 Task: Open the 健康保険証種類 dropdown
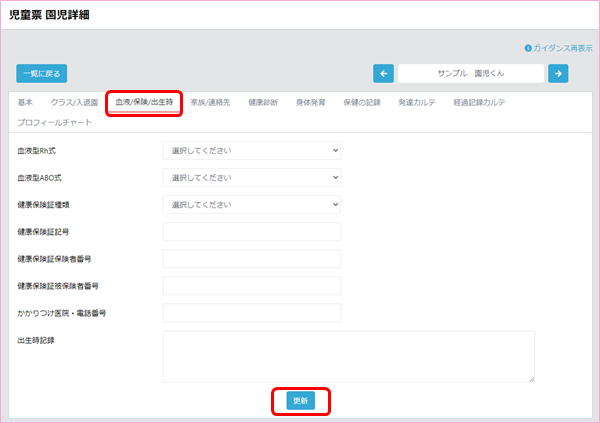coord(251,205)
